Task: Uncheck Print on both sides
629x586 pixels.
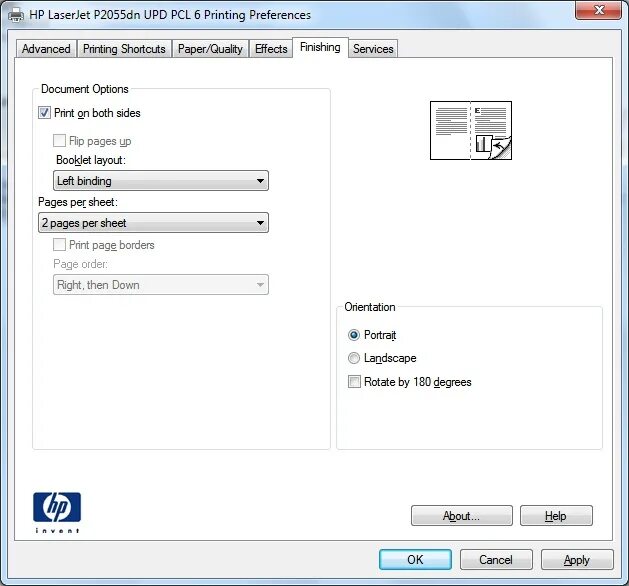Action: pos(44,113)
